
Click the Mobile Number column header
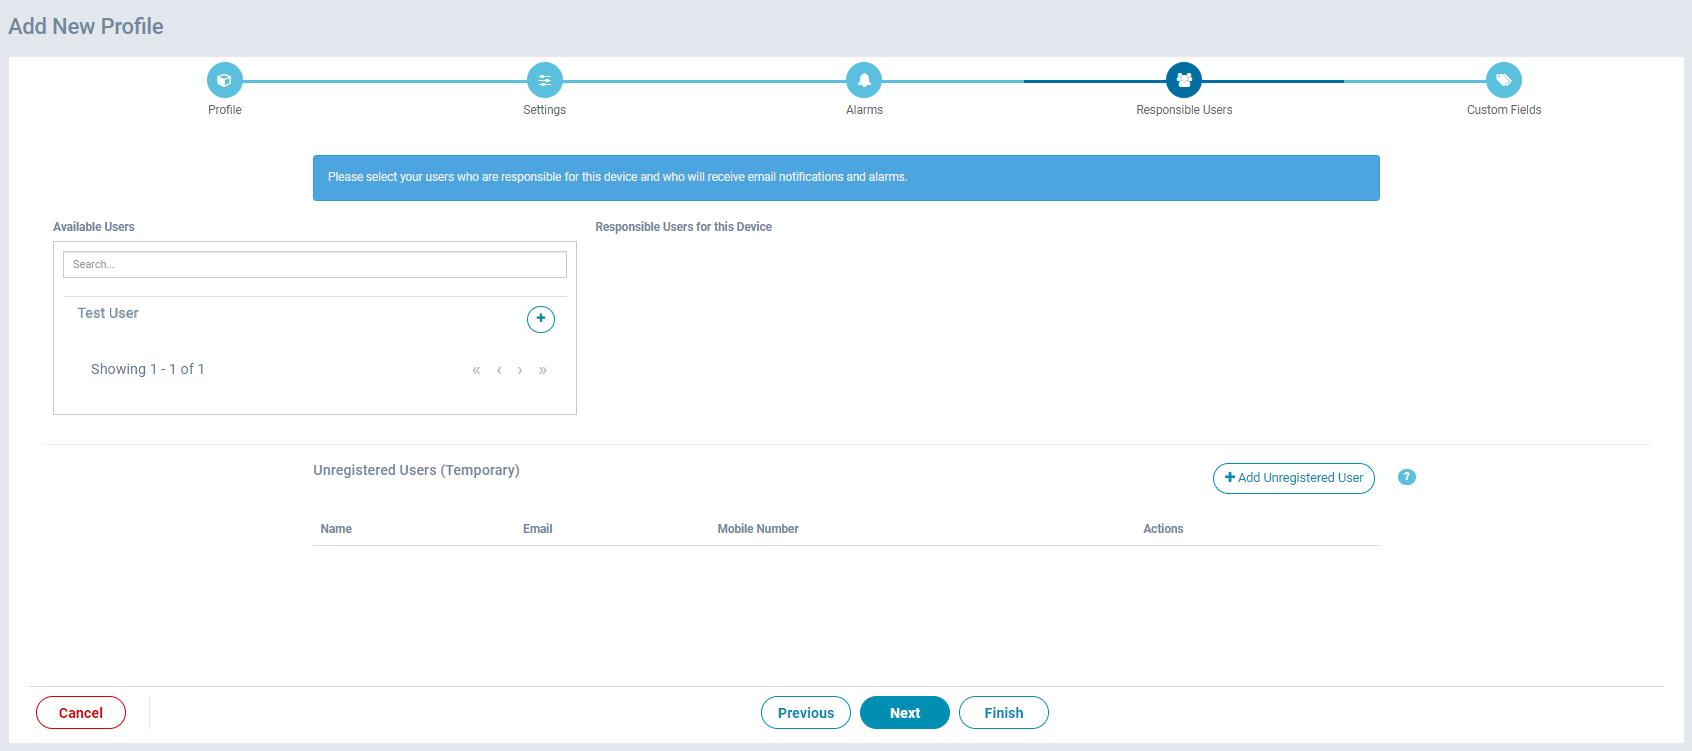tap(758, 529)
